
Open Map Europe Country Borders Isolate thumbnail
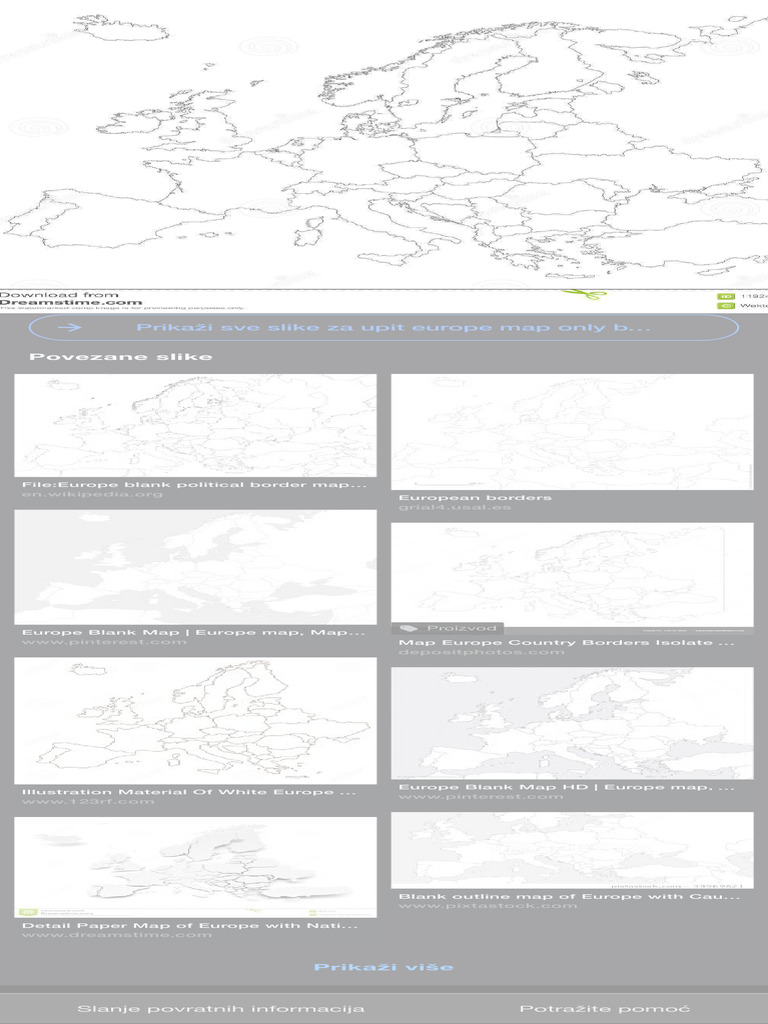572,578
